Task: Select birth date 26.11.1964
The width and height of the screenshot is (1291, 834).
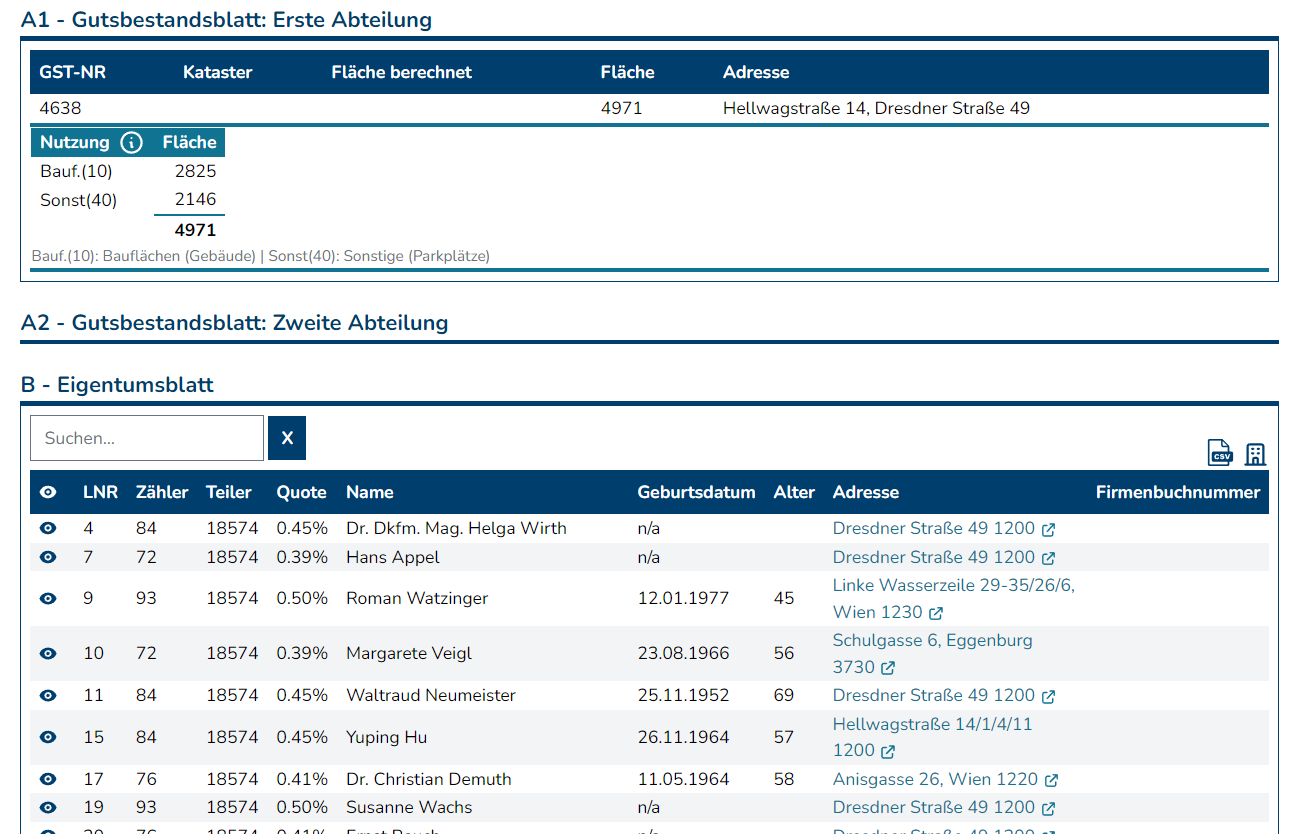Action: tap(684, 737)
